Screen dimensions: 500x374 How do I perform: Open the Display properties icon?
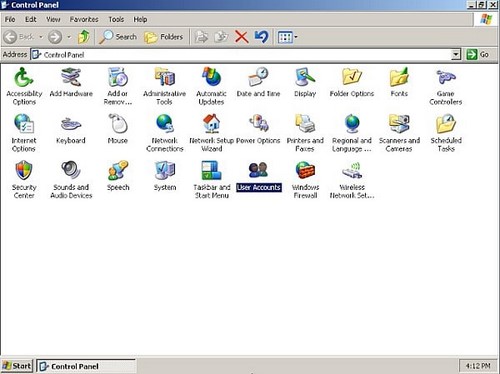point(305,82)
